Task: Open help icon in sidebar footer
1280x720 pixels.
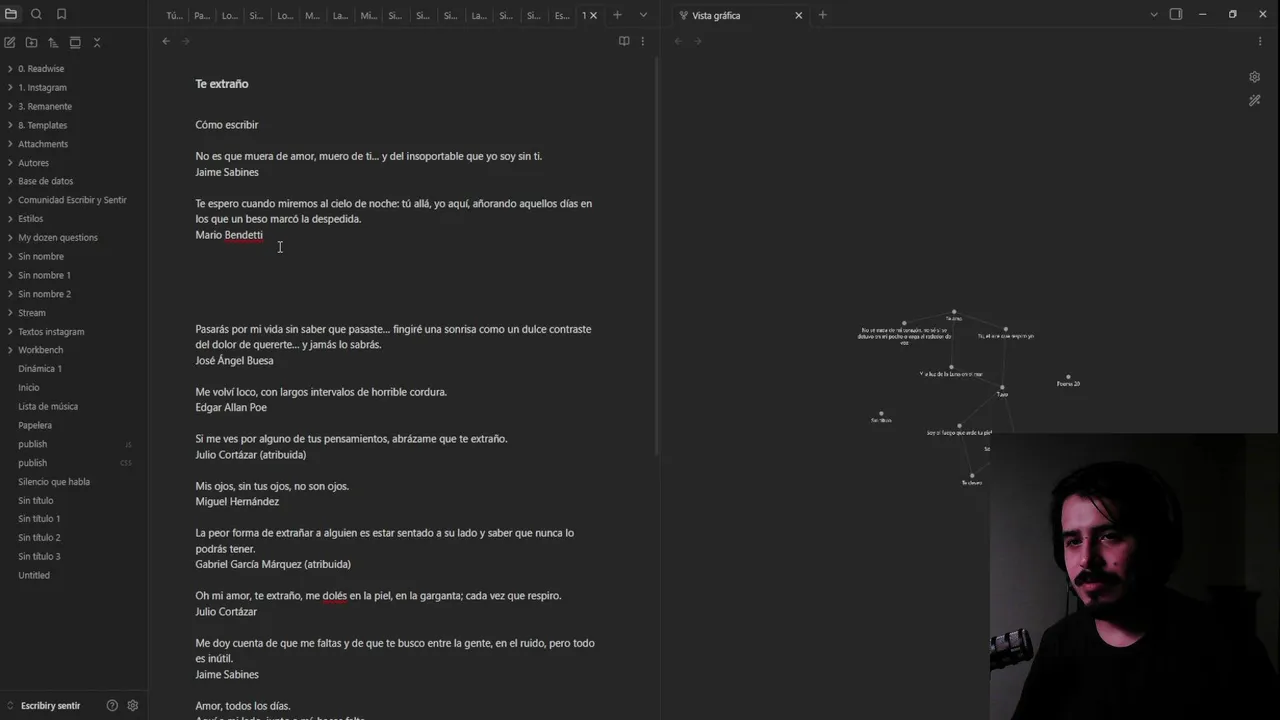Action: pyautogui.click(x=112, y=705)
